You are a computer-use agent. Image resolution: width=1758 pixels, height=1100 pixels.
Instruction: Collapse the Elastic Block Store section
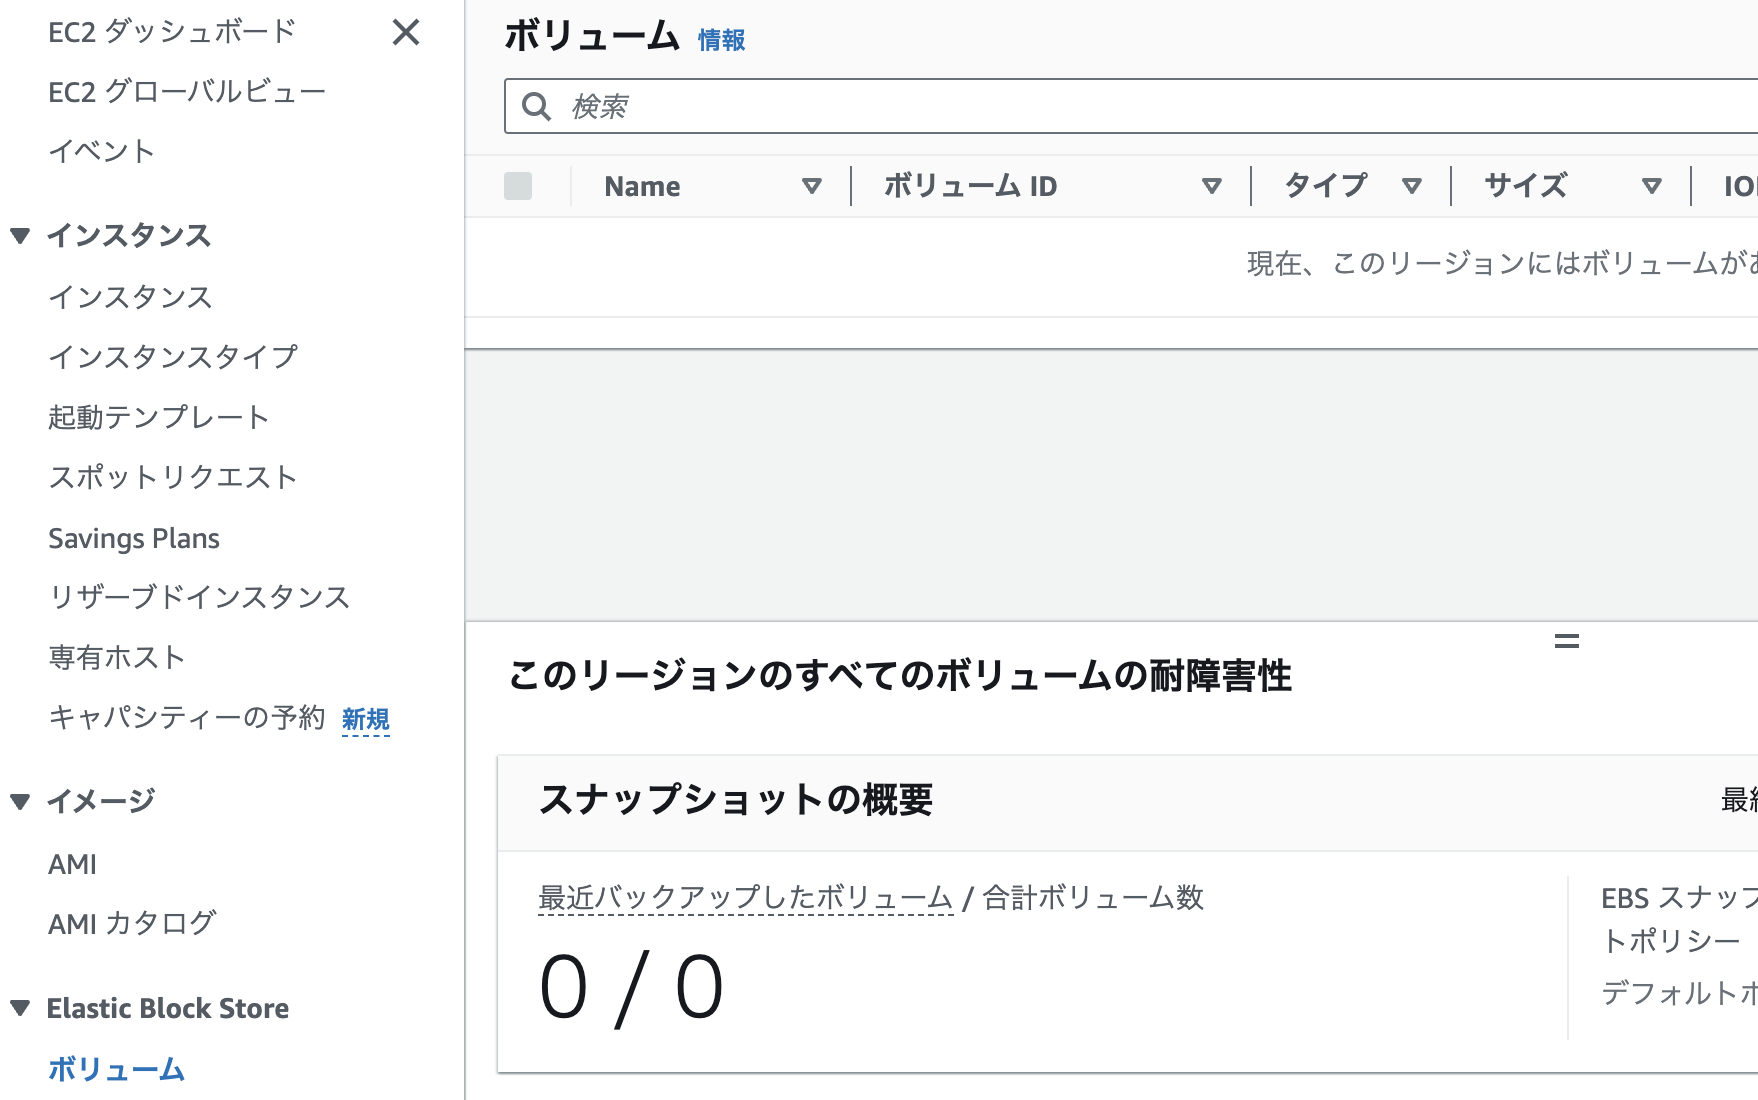coord(20,1008)
